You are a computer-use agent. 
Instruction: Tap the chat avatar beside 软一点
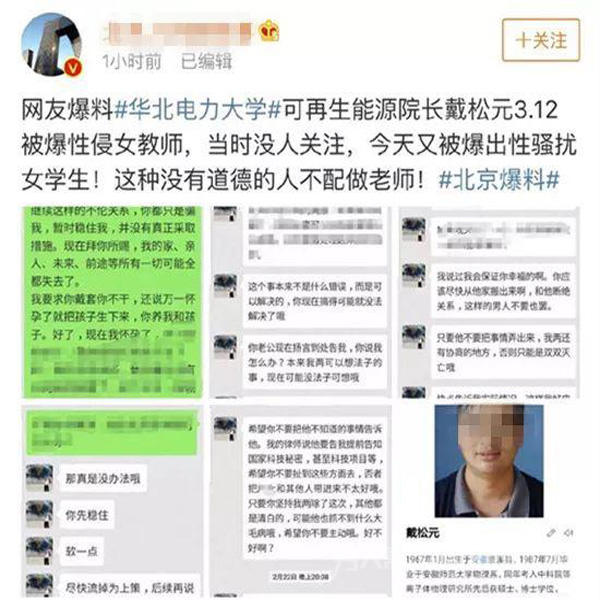point(39,550)
